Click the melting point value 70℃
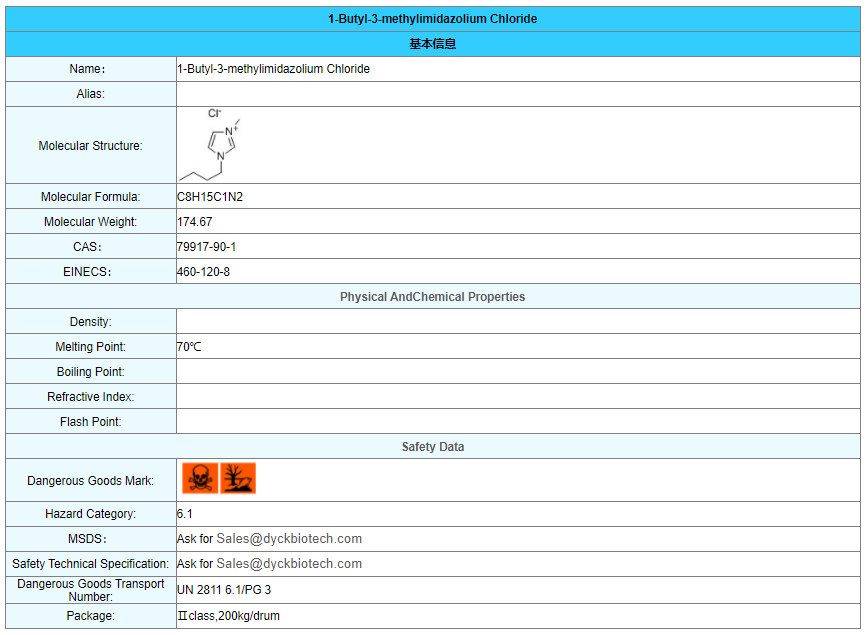 click(190, 347)
